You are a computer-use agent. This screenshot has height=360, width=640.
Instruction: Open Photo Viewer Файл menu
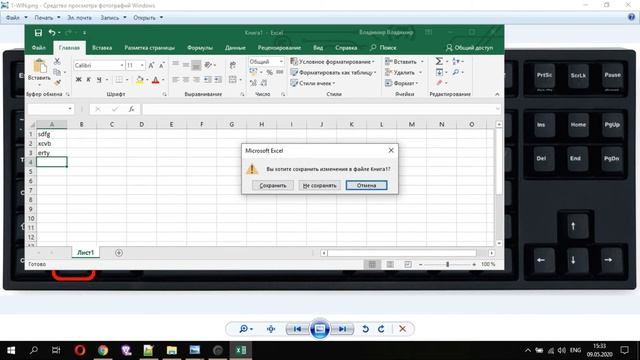(x=16, y=18)
